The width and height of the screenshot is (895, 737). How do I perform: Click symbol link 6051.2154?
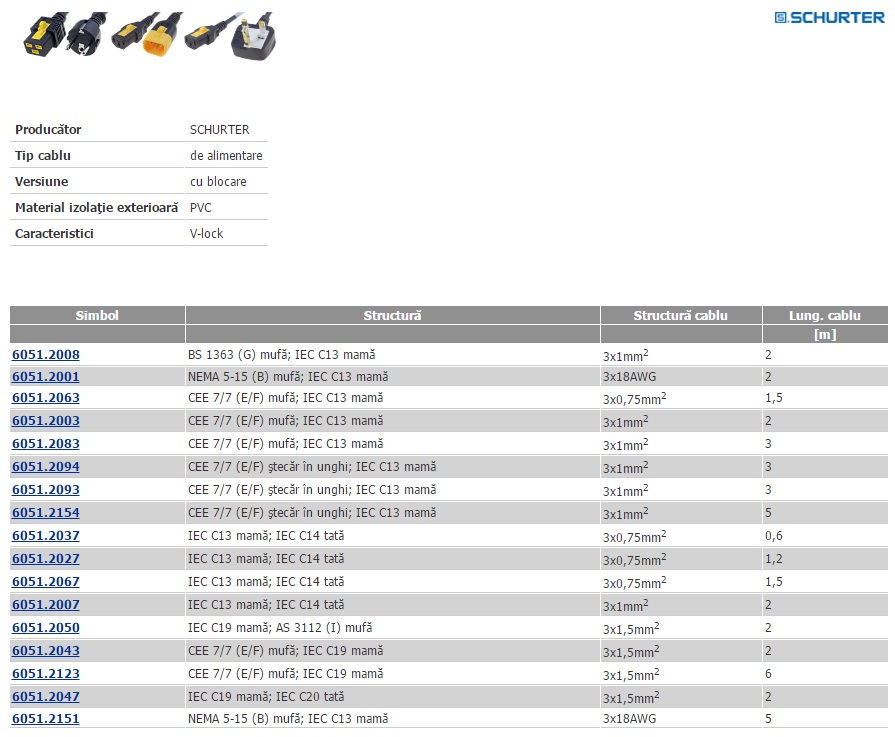[x=46, y=513]
